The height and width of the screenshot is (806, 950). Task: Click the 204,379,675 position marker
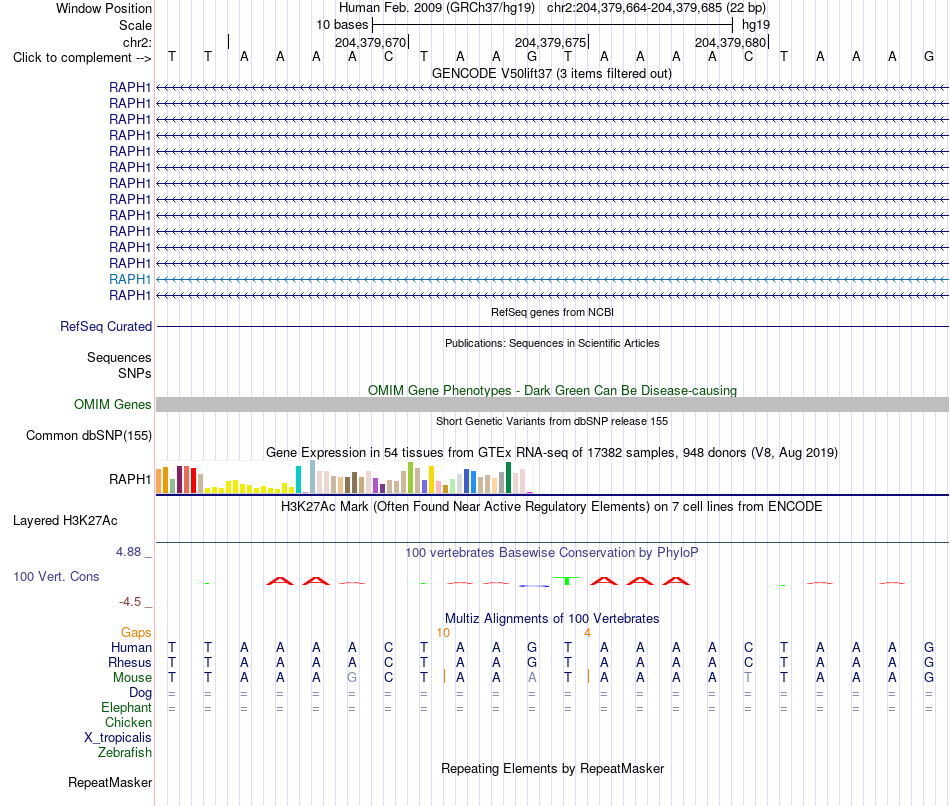[x=550, y=42]
